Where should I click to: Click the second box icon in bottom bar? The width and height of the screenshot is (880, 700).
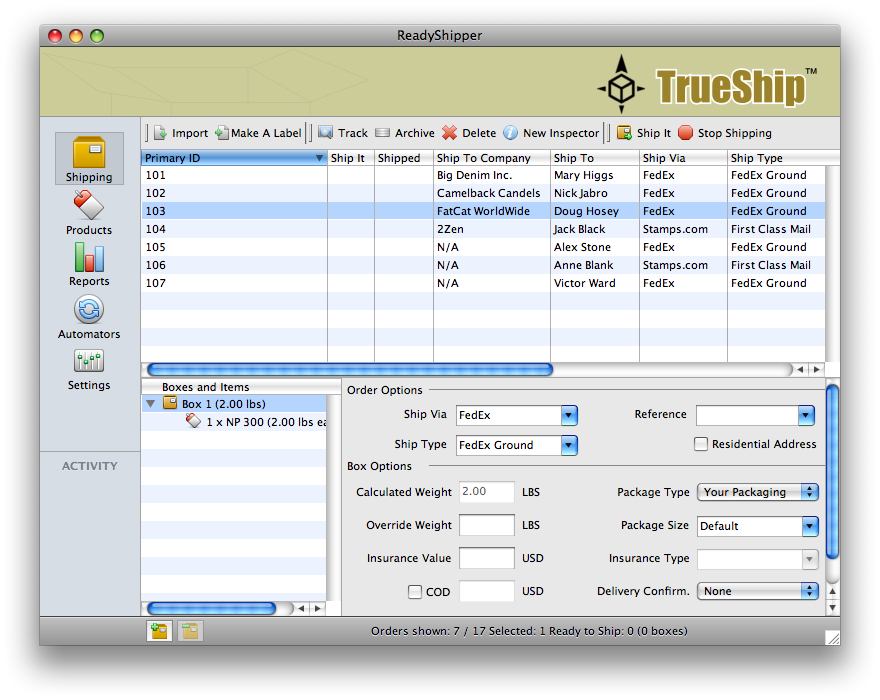tap(190, 631)
